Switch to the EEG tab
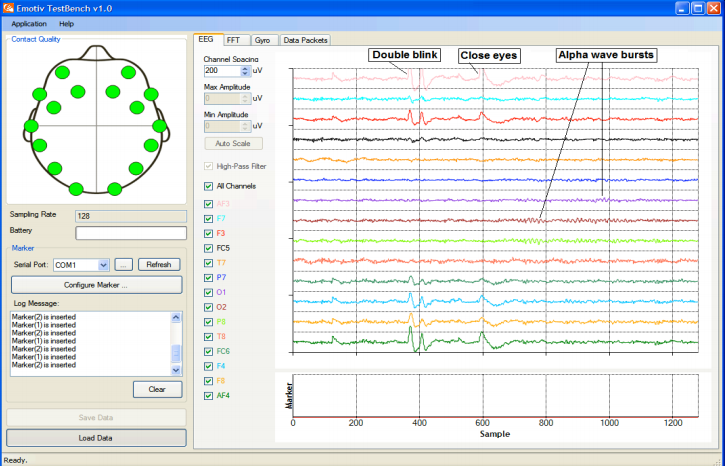 tap(208, 39)
